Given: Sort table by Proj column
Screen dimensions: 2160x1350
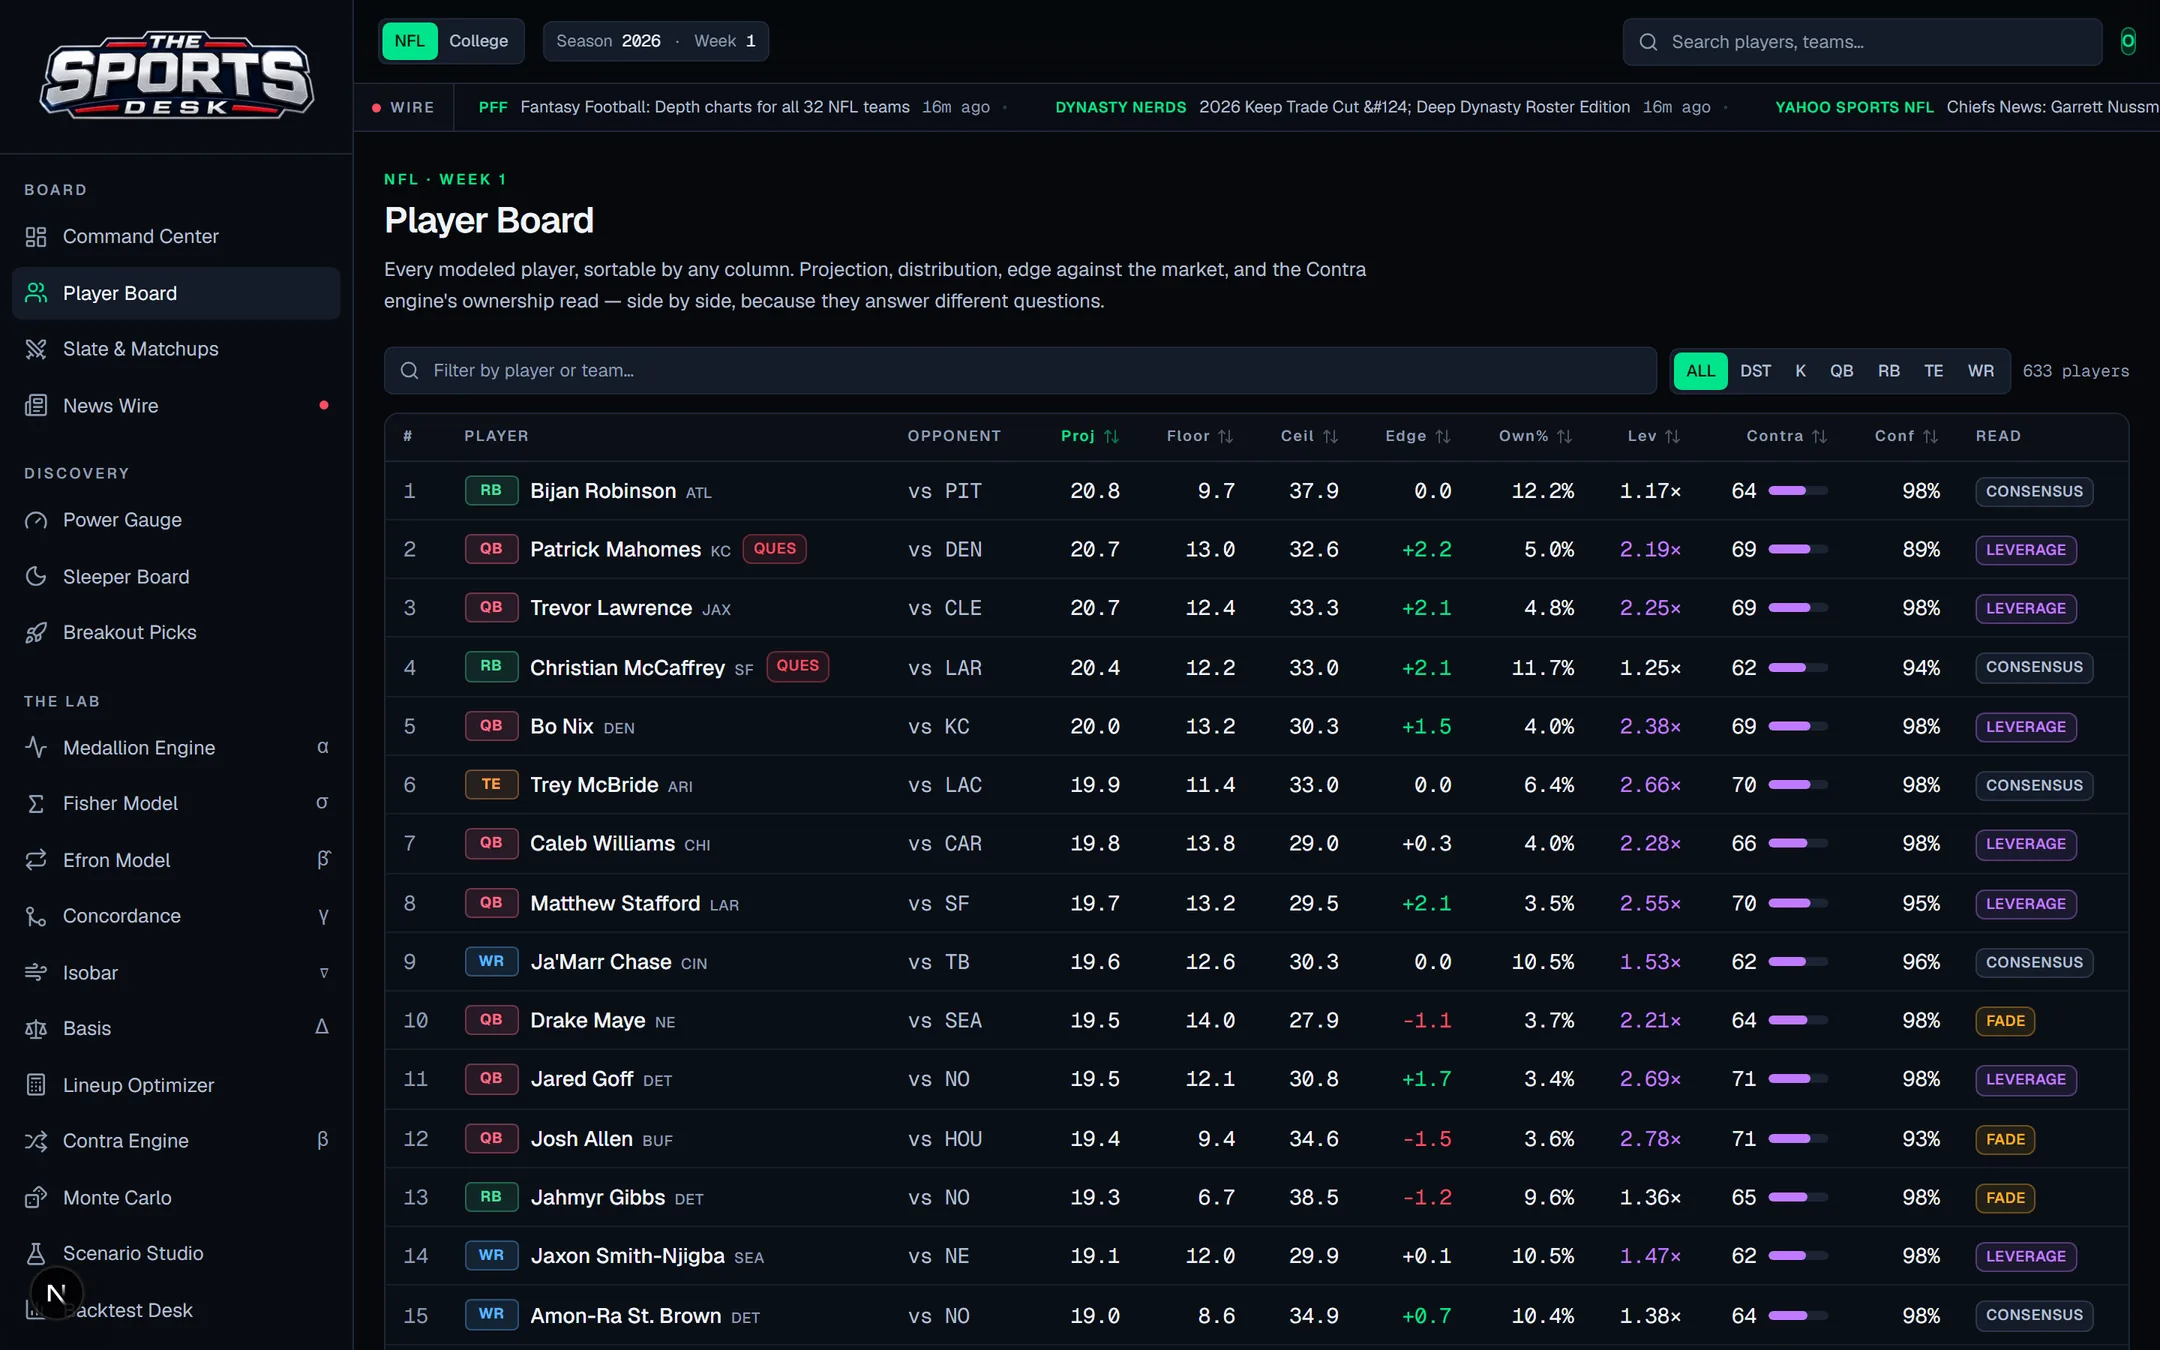Looking at the screenshot, I should 1089,436.
